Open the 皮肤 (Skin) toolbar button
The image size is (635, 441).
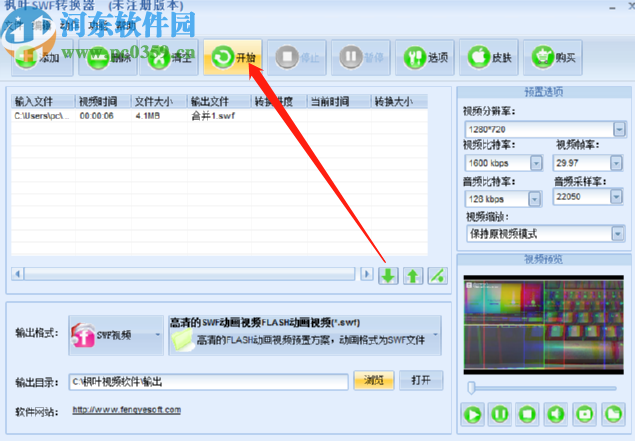[x=489, y=58]
